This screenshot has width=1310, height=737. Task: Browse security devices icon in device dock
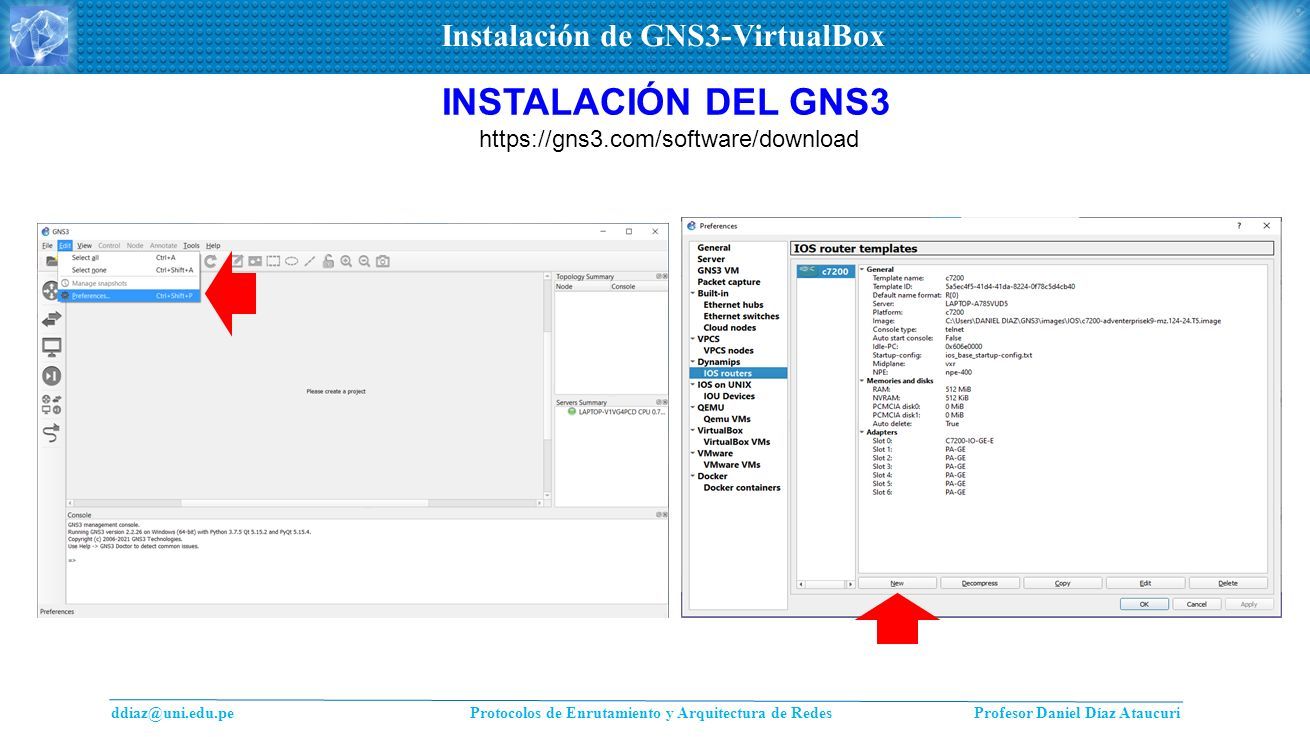[51, 376]
